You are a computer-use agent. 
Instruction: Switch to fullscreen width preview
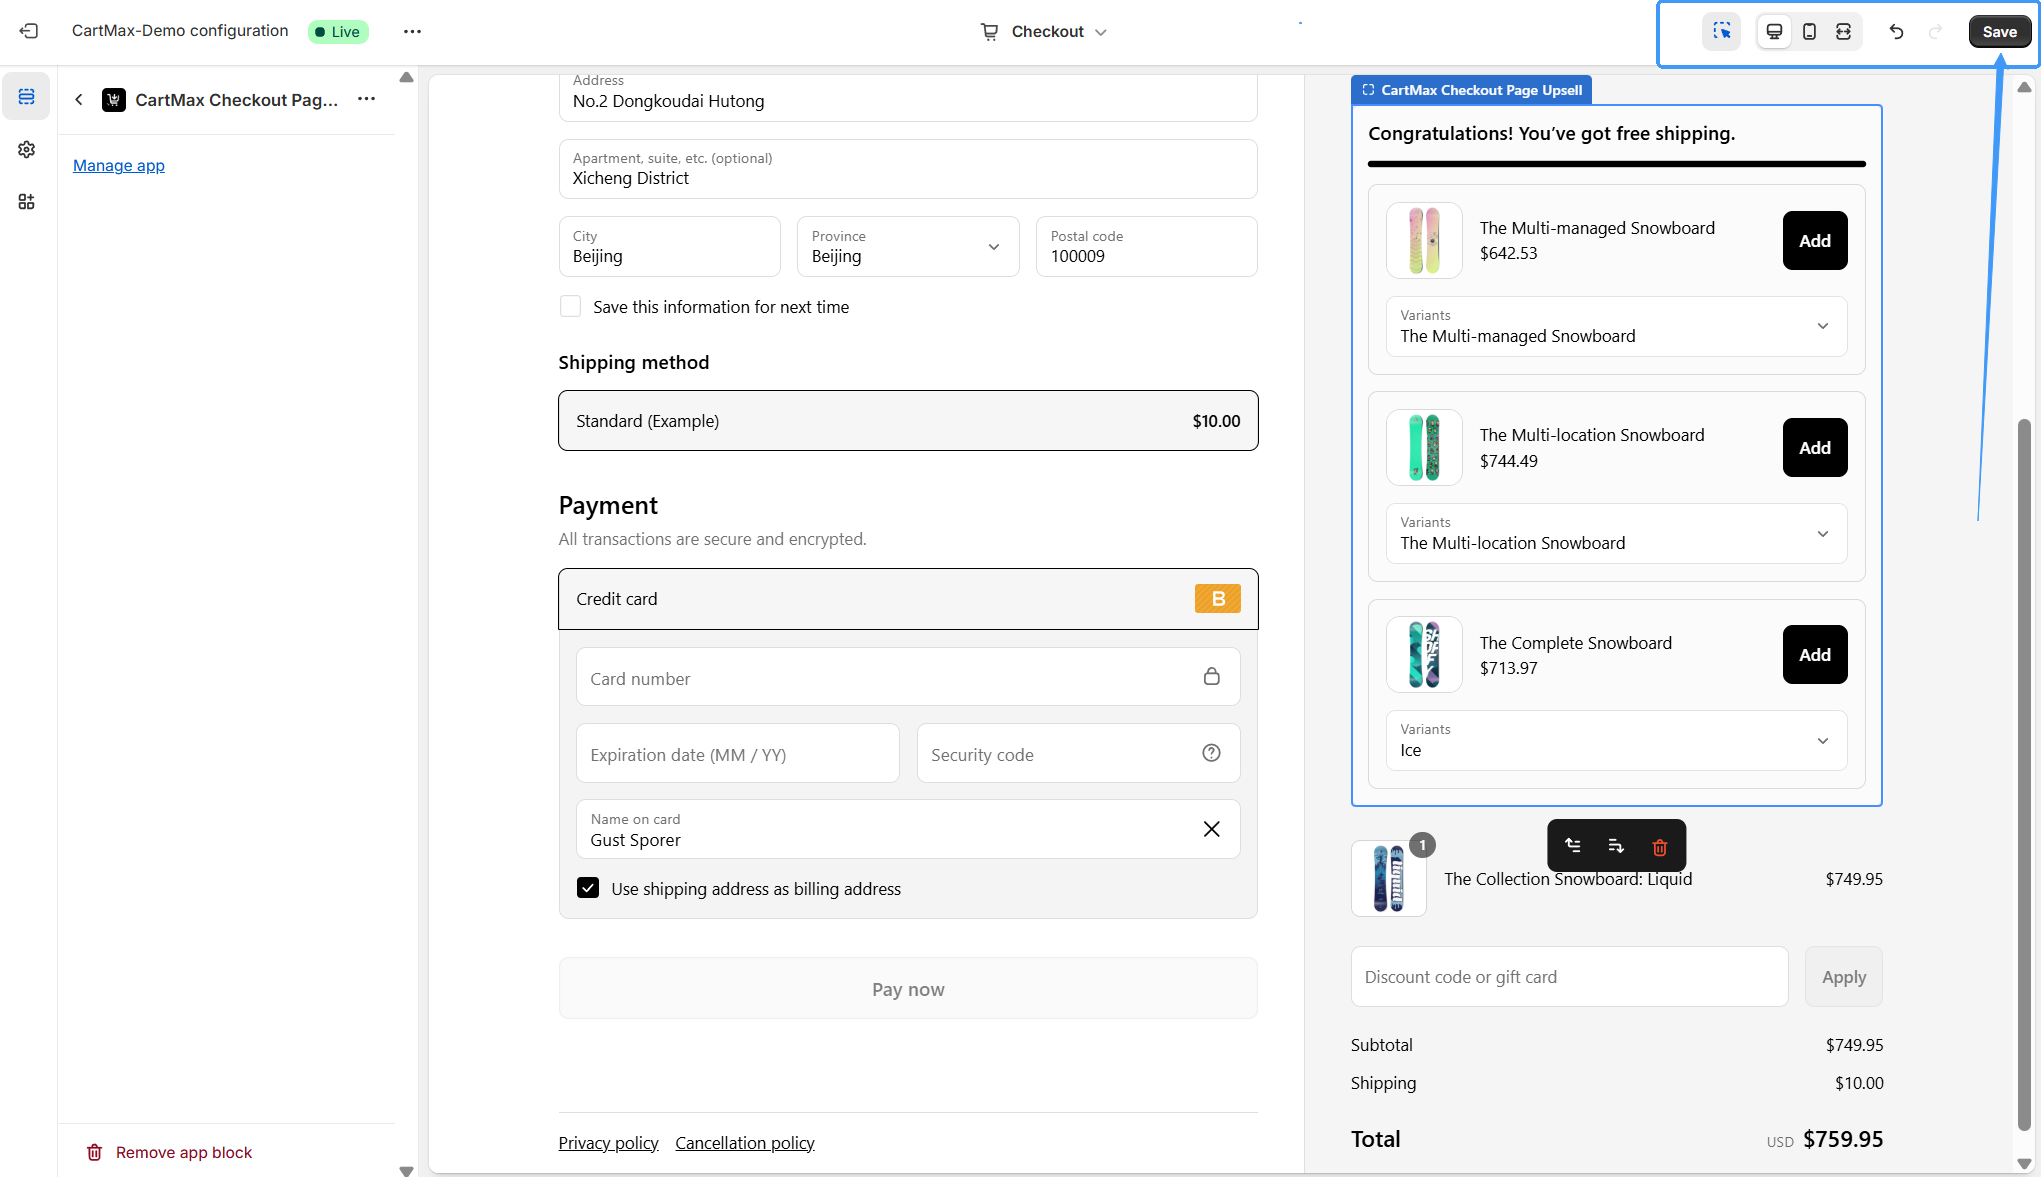click(x=1843, y=31)
